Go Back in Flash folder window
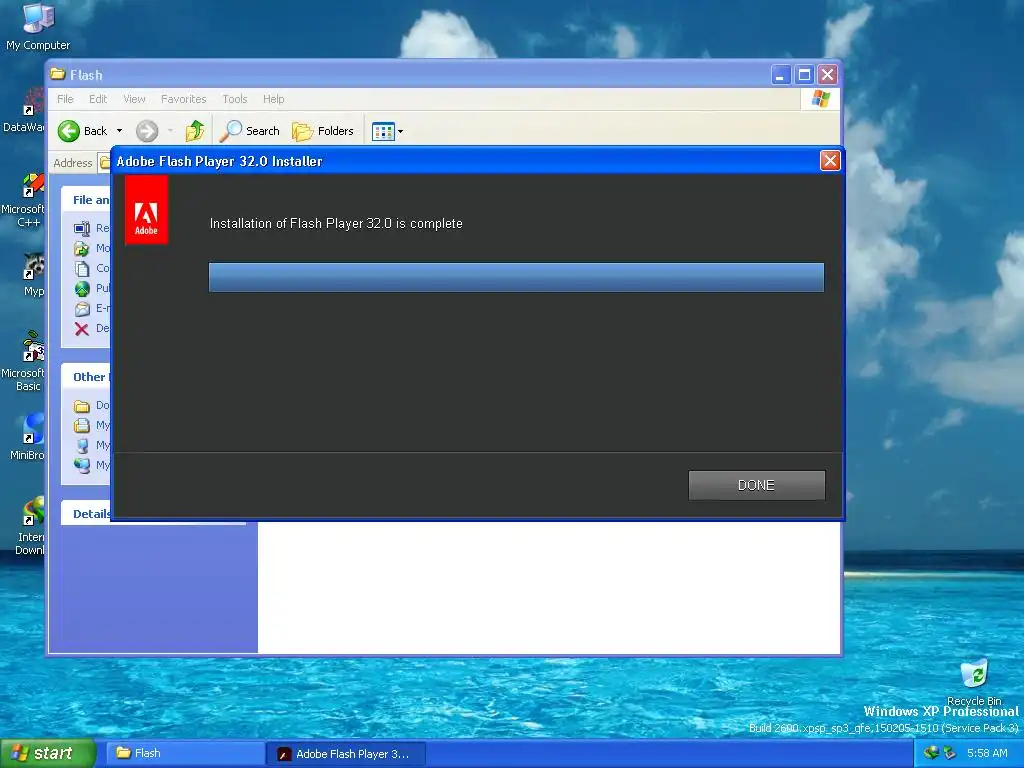The image size is (1024, 768). click(x=82, y=131)
